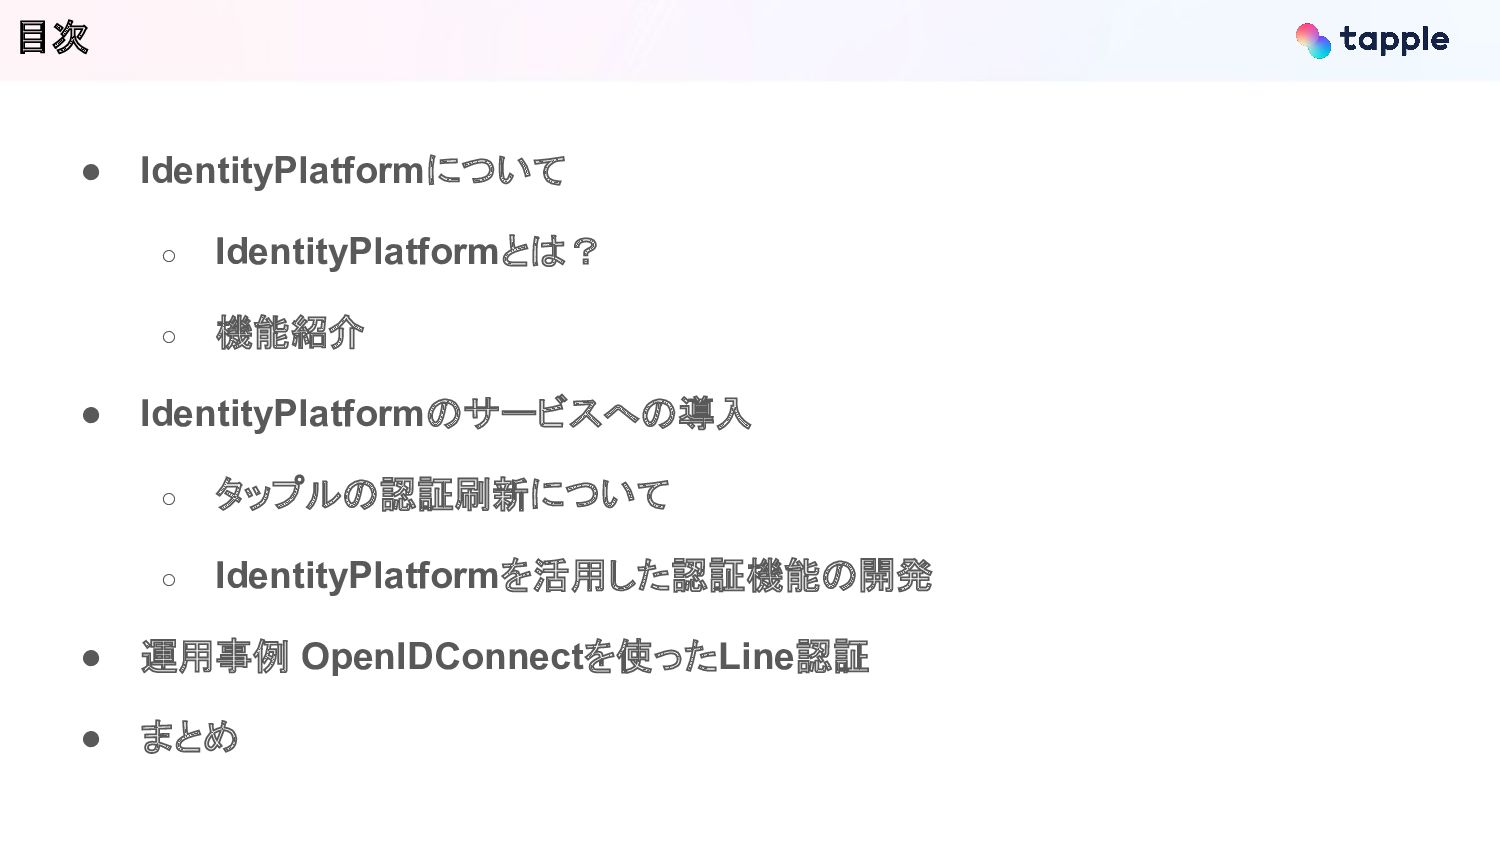Click the hollow bullet before タップルの認証刷新について
1500x844 pixels.
tap(169, 499)
